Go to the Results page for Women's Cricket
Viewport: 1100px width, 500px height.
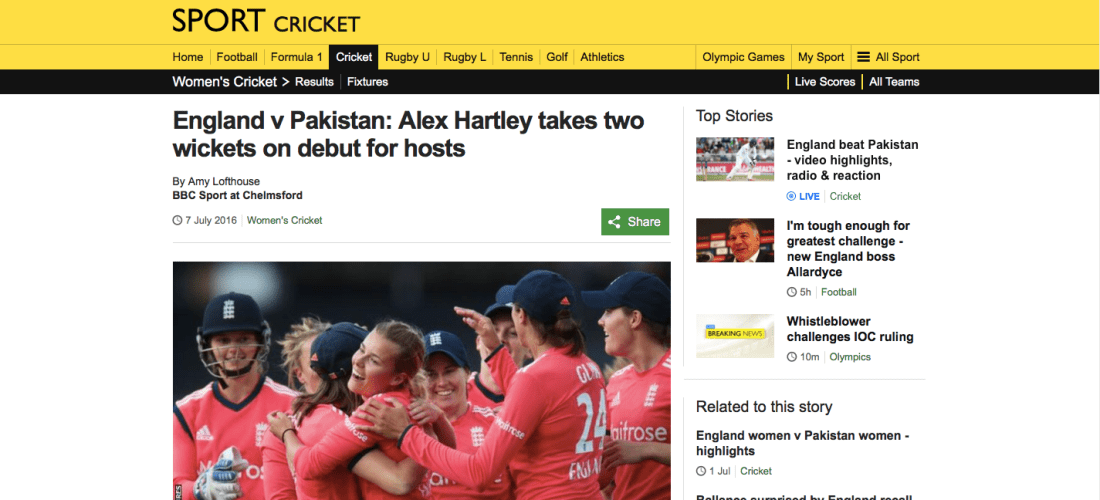(x=314, y=82)
